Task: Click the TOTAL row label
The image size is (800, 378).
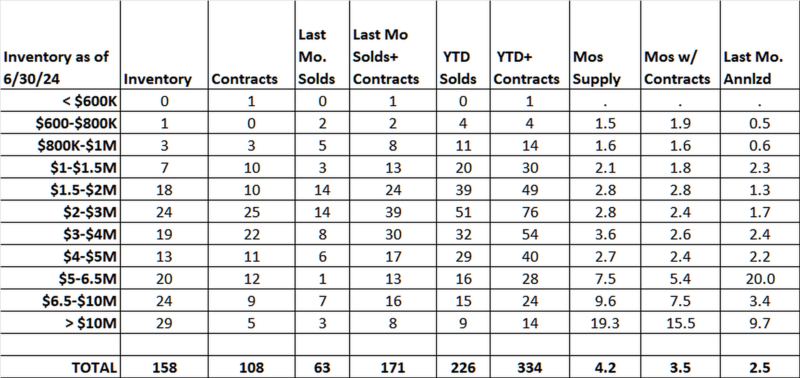Action: coord(94,367)
